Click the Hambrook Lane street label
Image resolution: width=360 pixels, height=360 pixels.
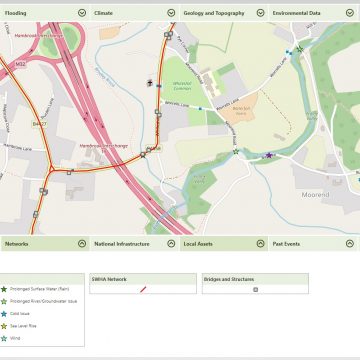click(x=18, y=147)
